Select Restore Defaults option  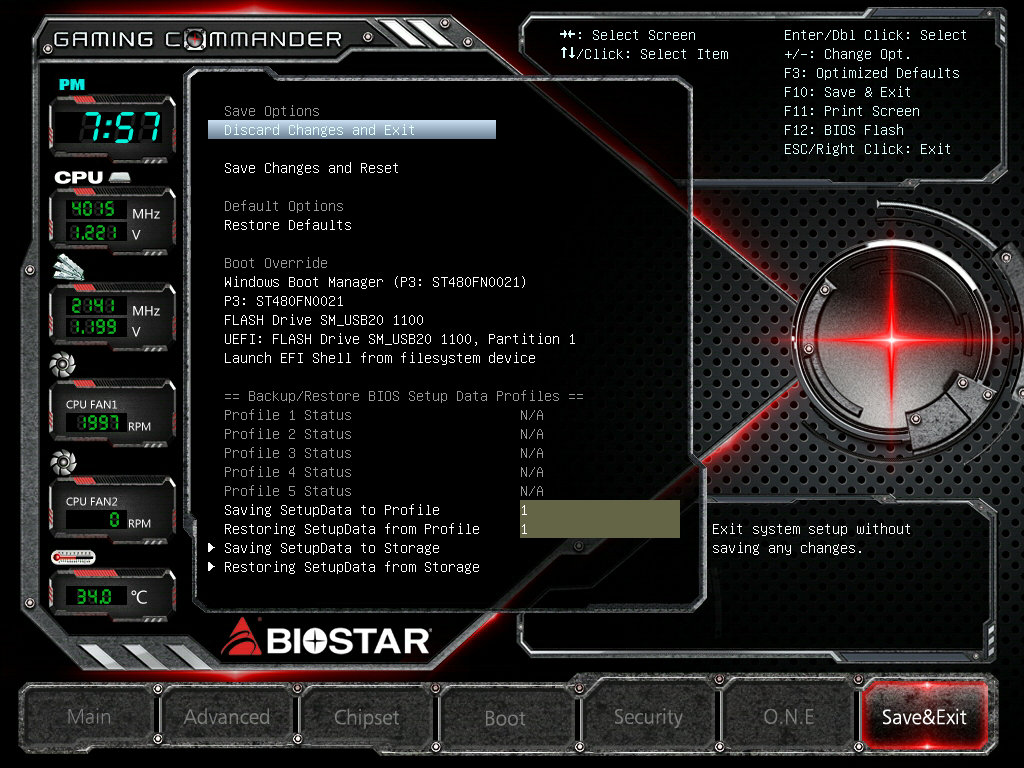click(x=287, y=225)
